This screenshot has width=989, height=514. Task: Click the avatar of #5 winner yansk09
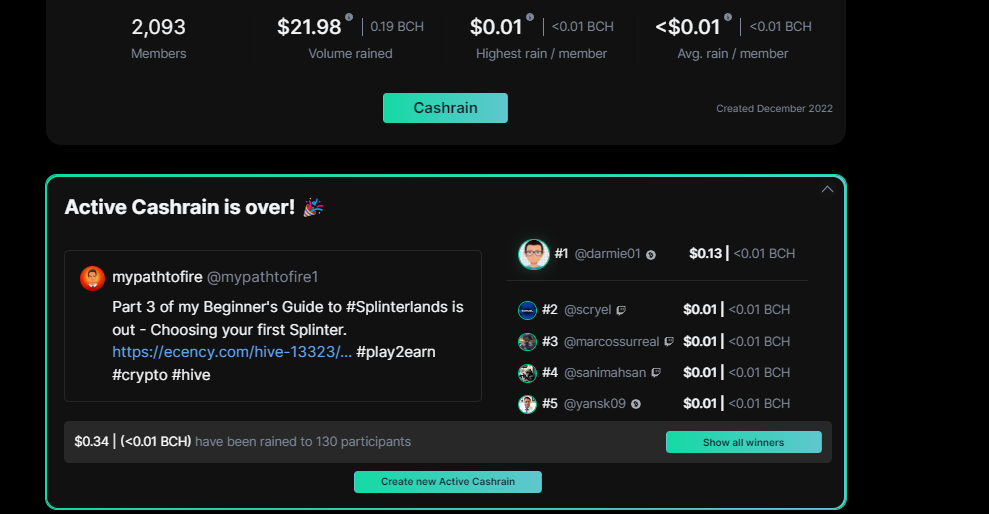coord(527,404)
